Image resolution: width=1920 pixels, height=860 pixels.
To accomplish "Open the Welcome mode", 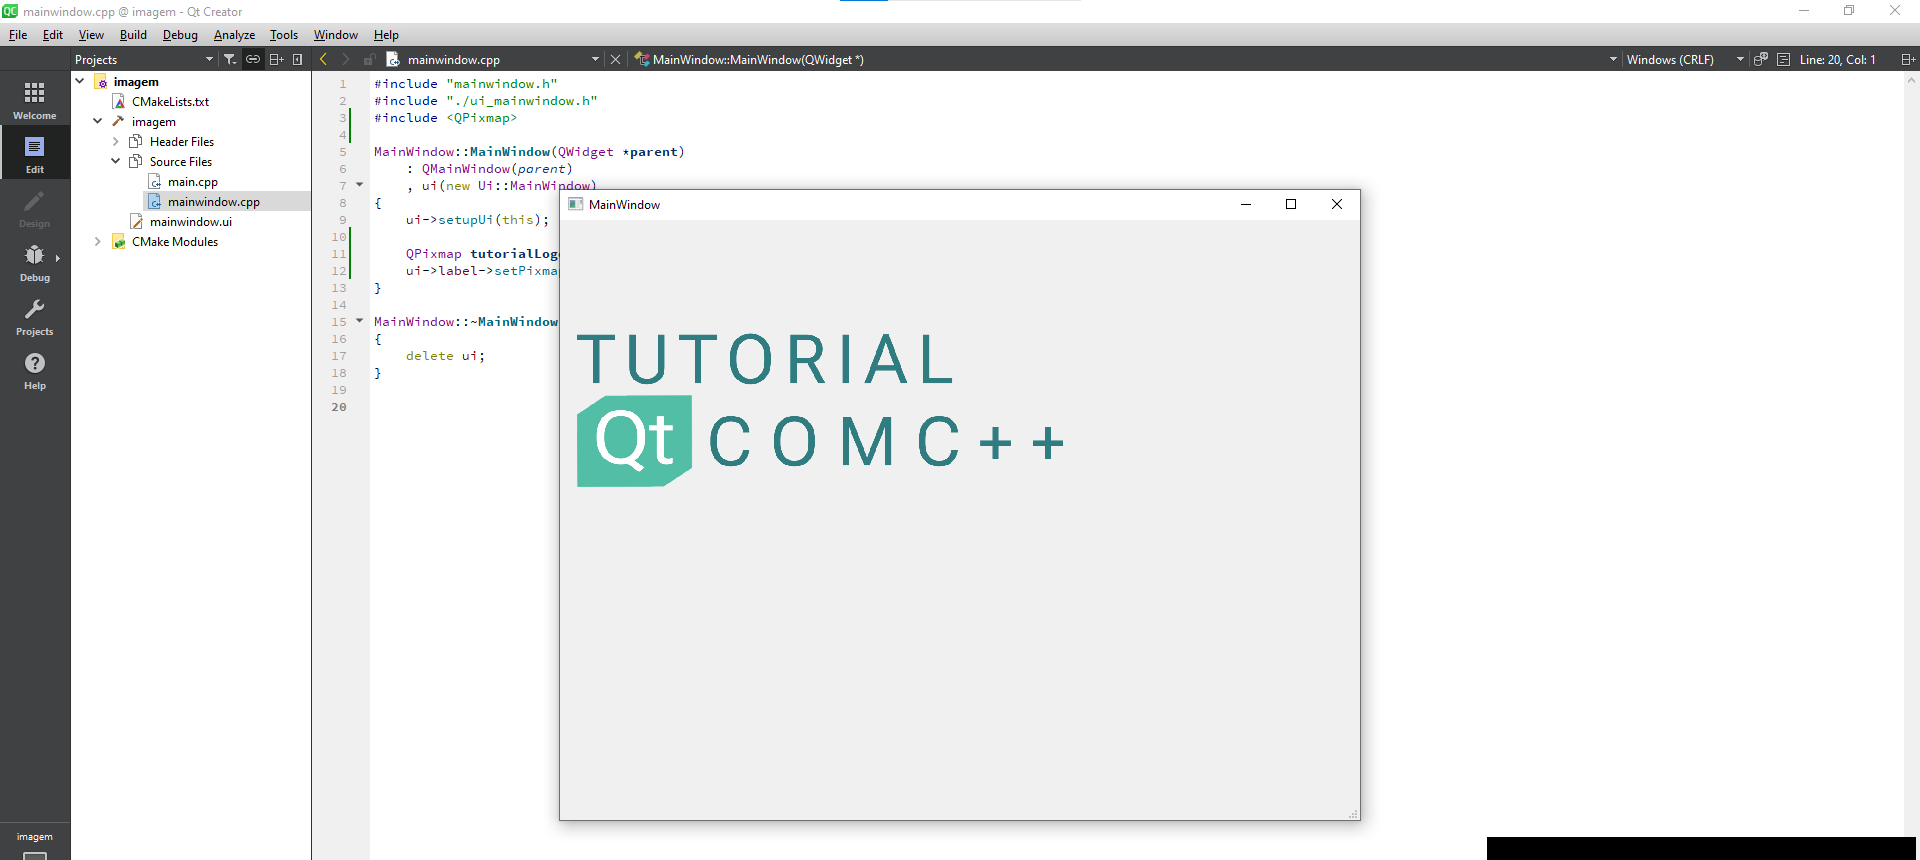I will click(x=34, y=100).
